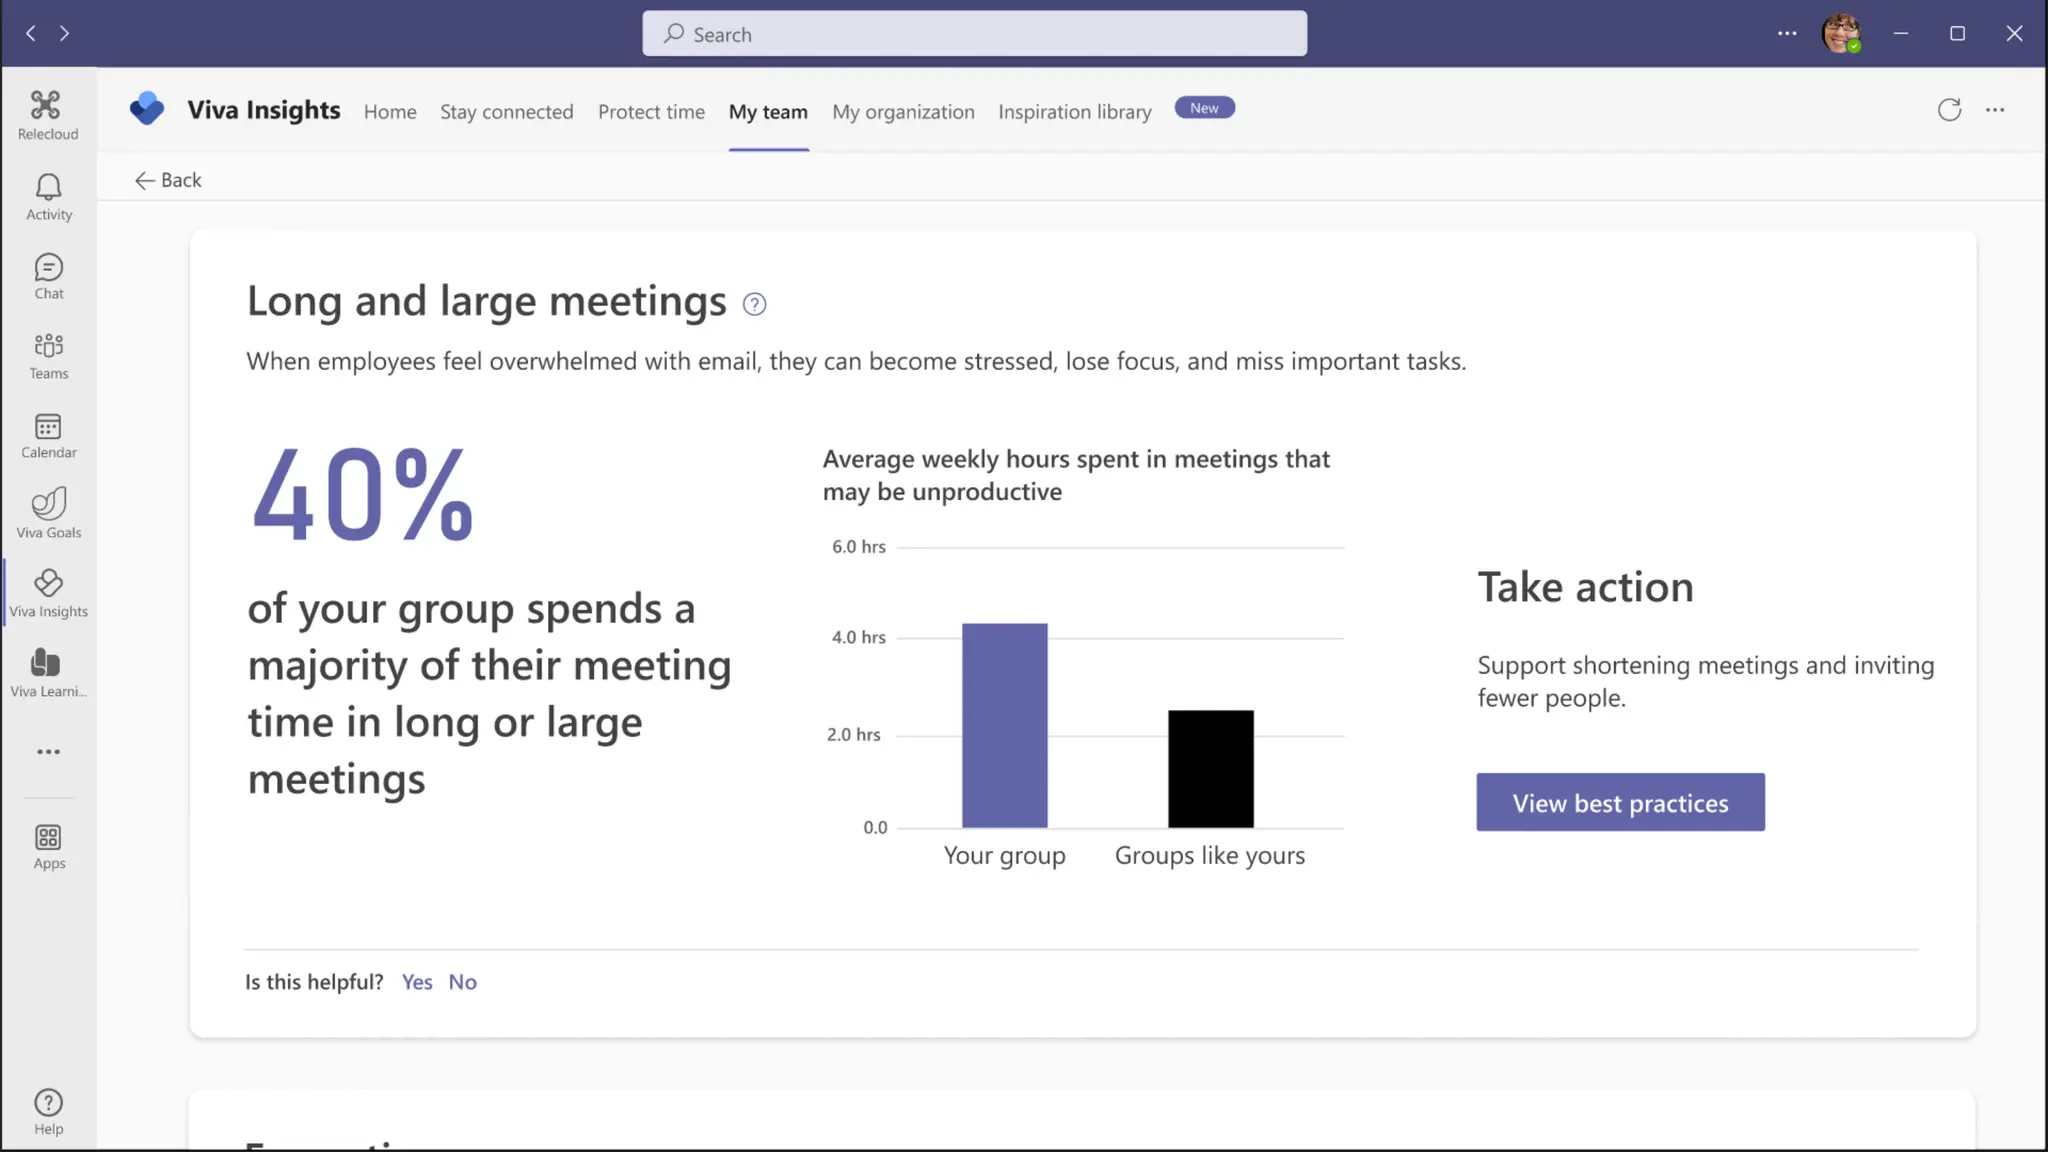This screenshot has height=1152, width=2048.
Task: Open Viva Insights more options menu
Action: point(1995,110)
